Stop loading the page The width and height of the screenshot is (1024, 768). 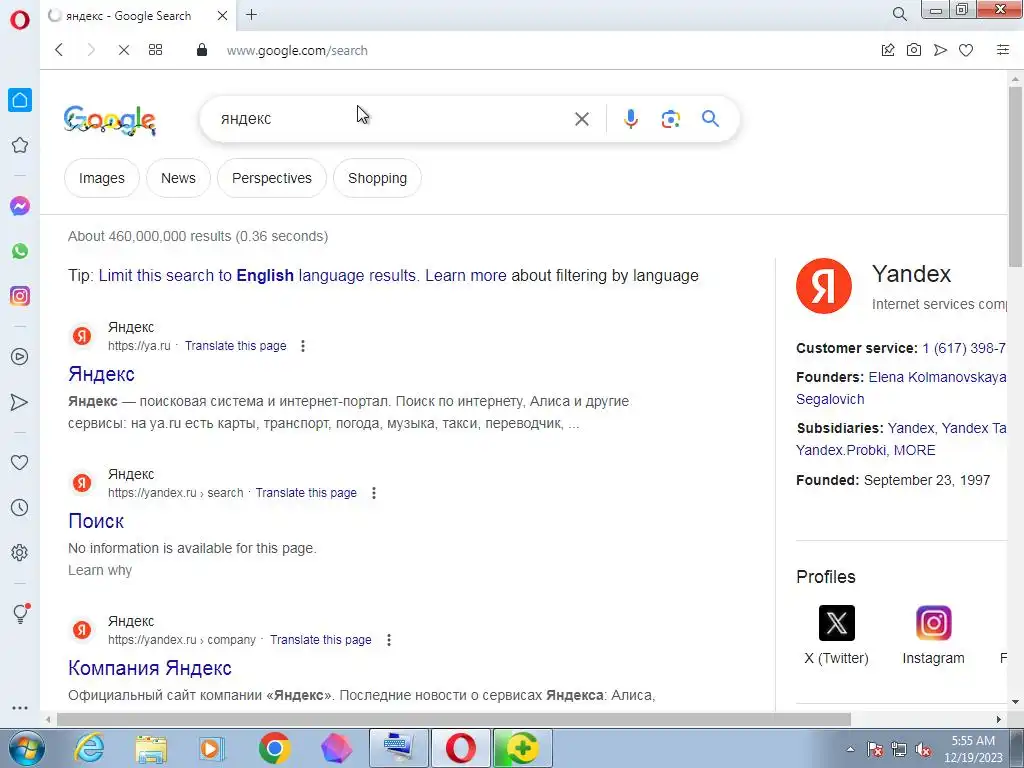click(x=123, y=50)
